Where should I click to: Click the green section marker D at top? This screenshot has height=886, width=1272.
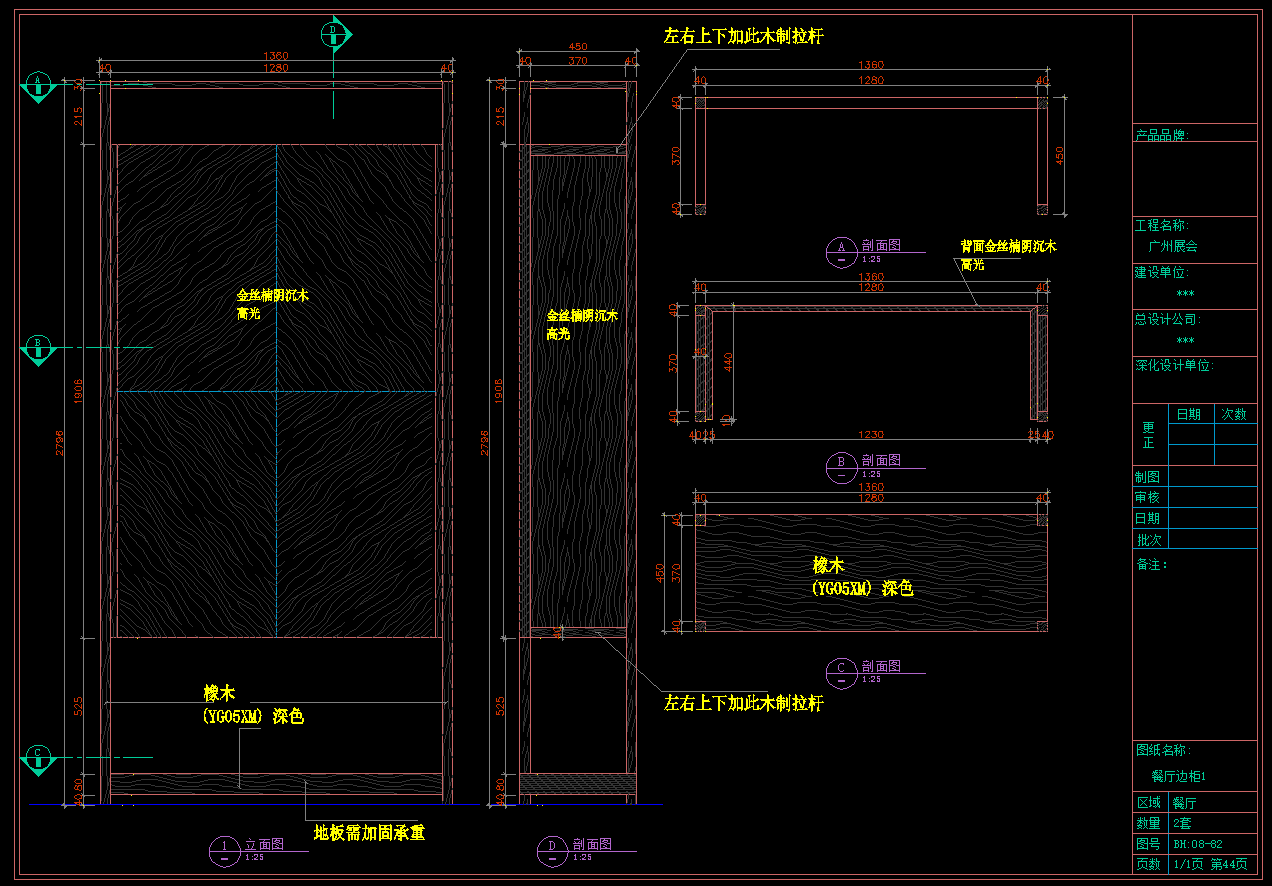point(335,34)
